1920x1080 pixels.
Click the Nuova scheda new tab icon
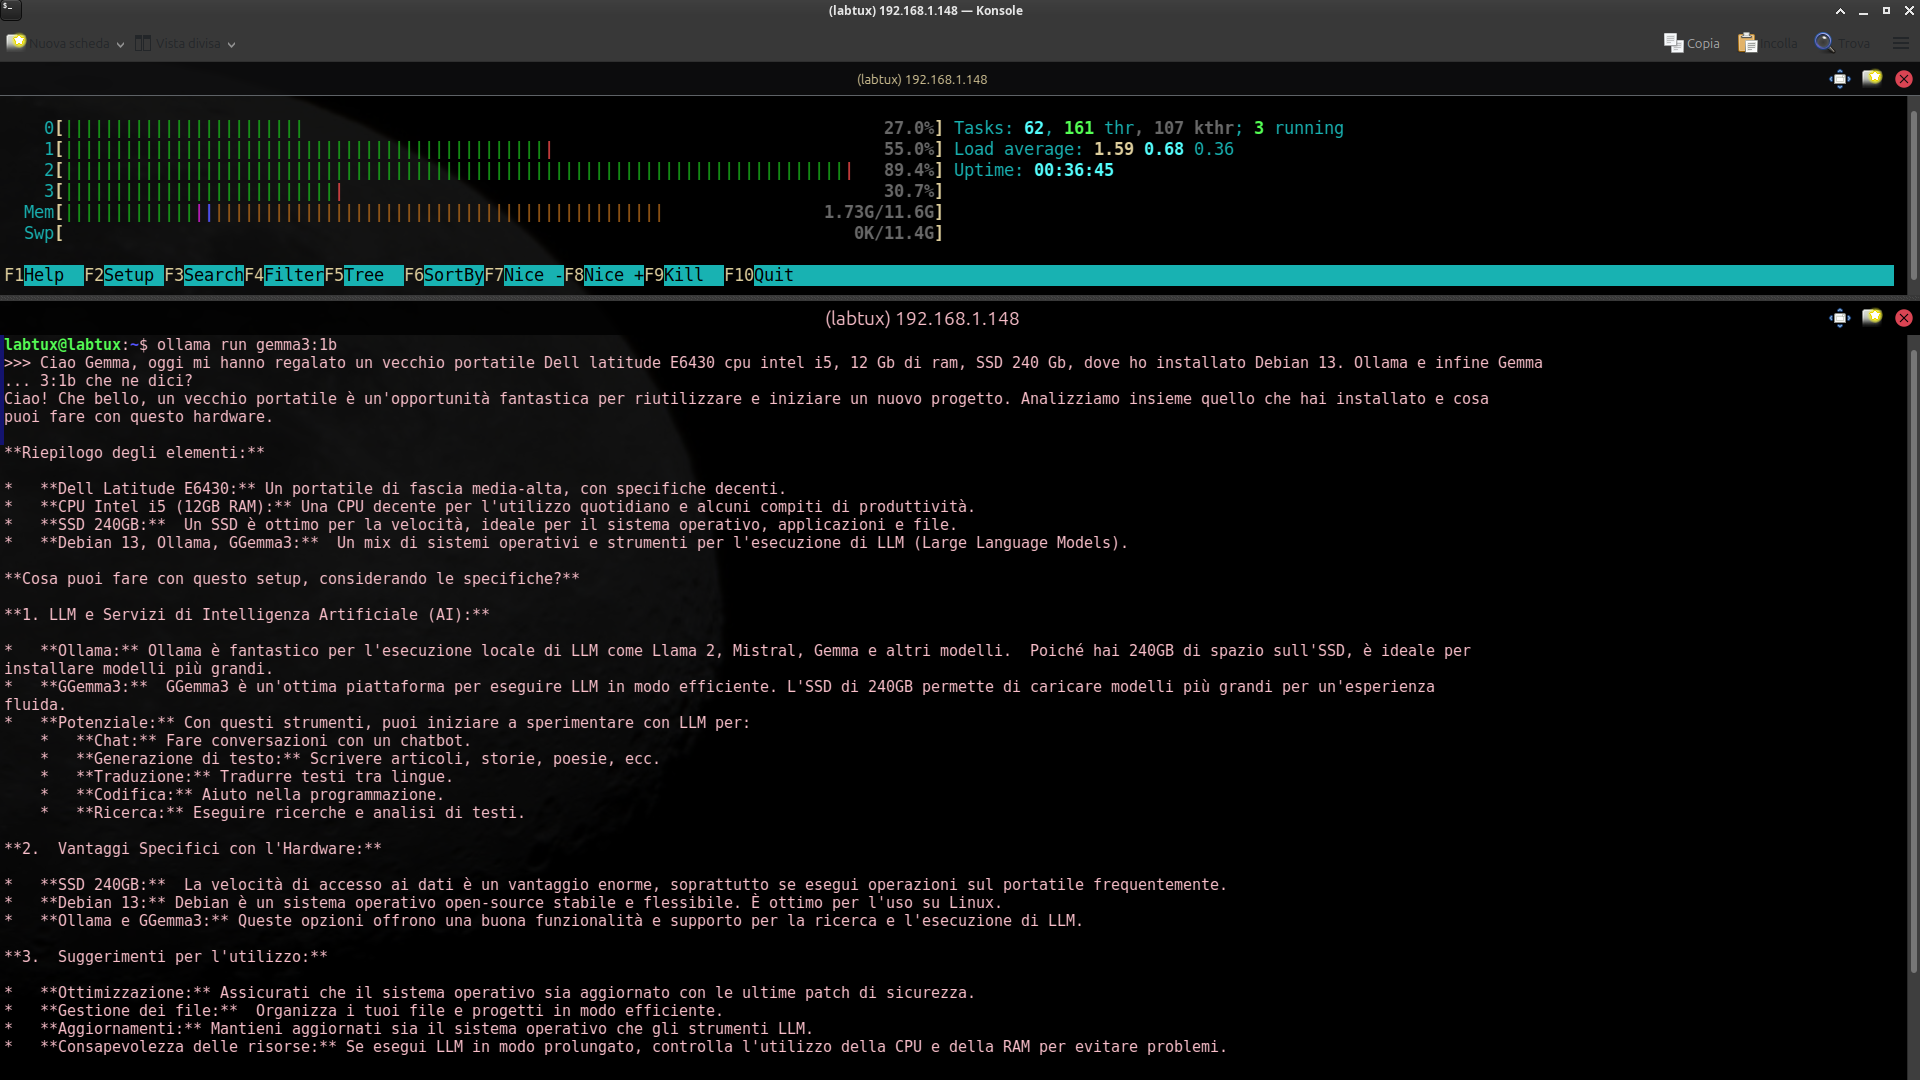pyautogui.click(x=16, y=43)
